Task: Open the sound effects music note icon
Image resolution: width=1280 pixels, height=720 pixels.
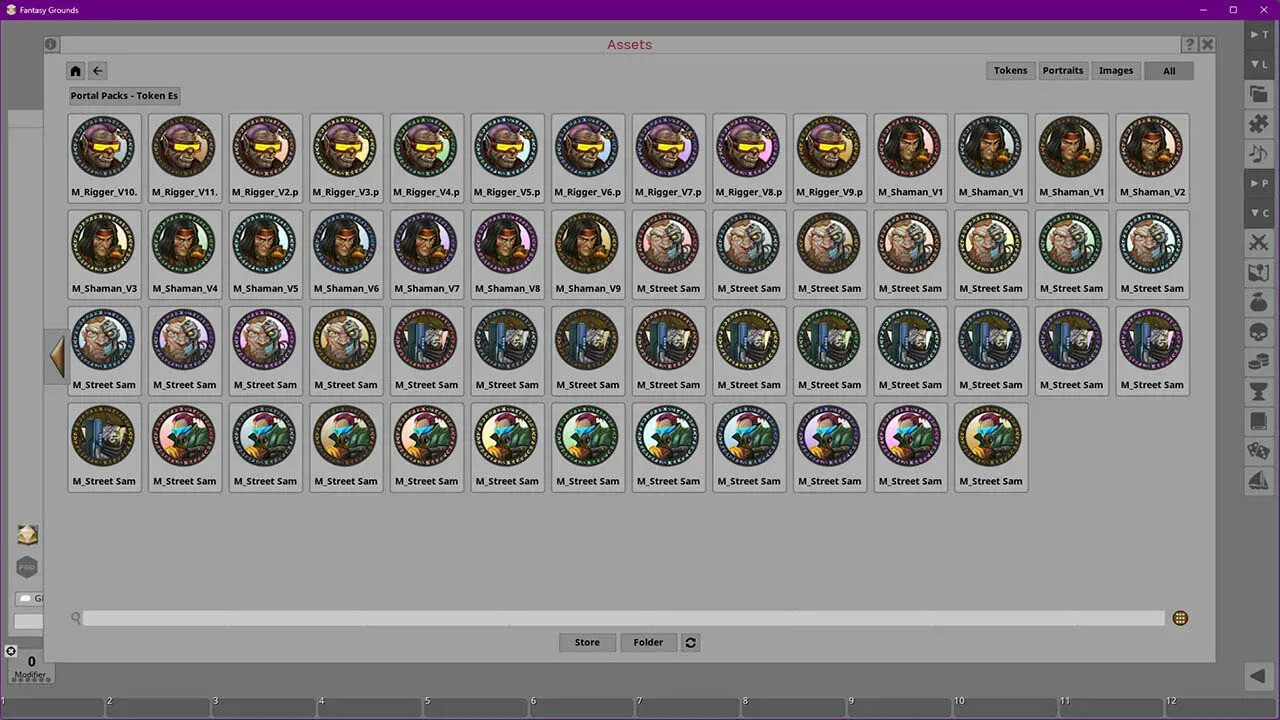Action: 1258,153
